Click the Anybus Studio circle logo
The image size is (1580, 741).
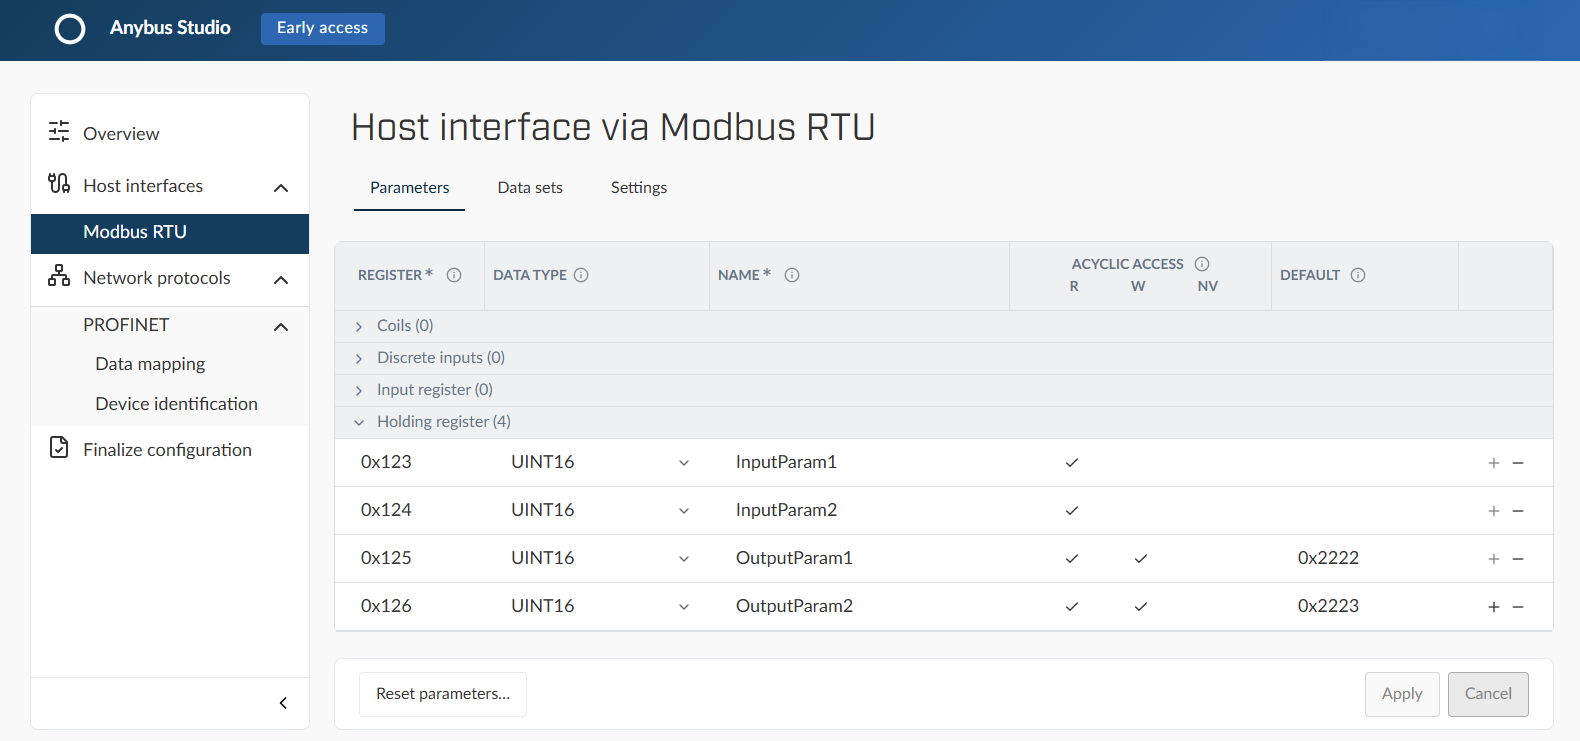coord(70,29)
